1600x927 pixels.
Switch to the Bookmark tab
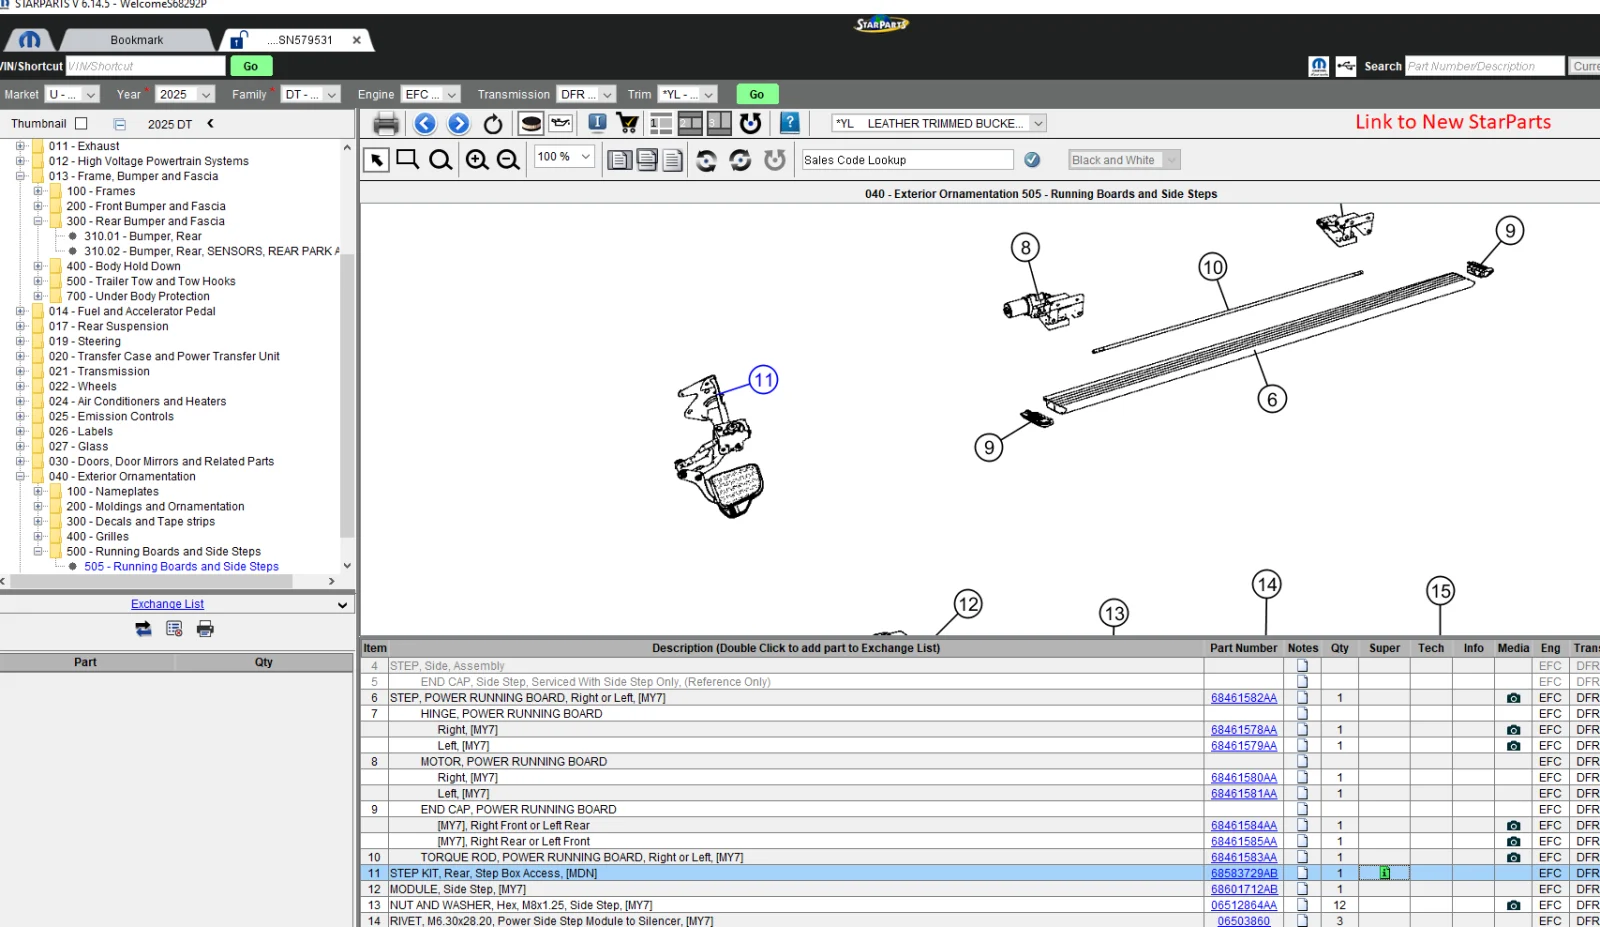(137, 40)
